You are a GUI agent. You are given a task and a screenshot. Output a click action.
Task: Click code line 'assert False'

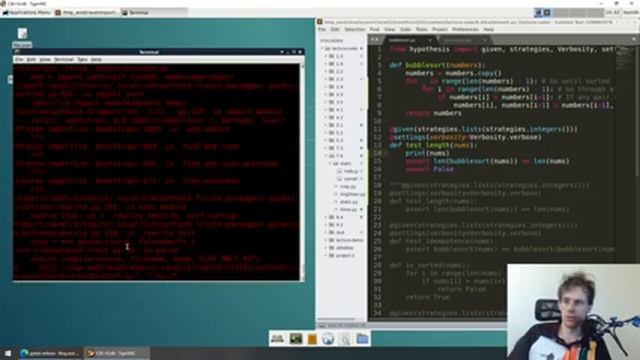click(x=429, y=169)
